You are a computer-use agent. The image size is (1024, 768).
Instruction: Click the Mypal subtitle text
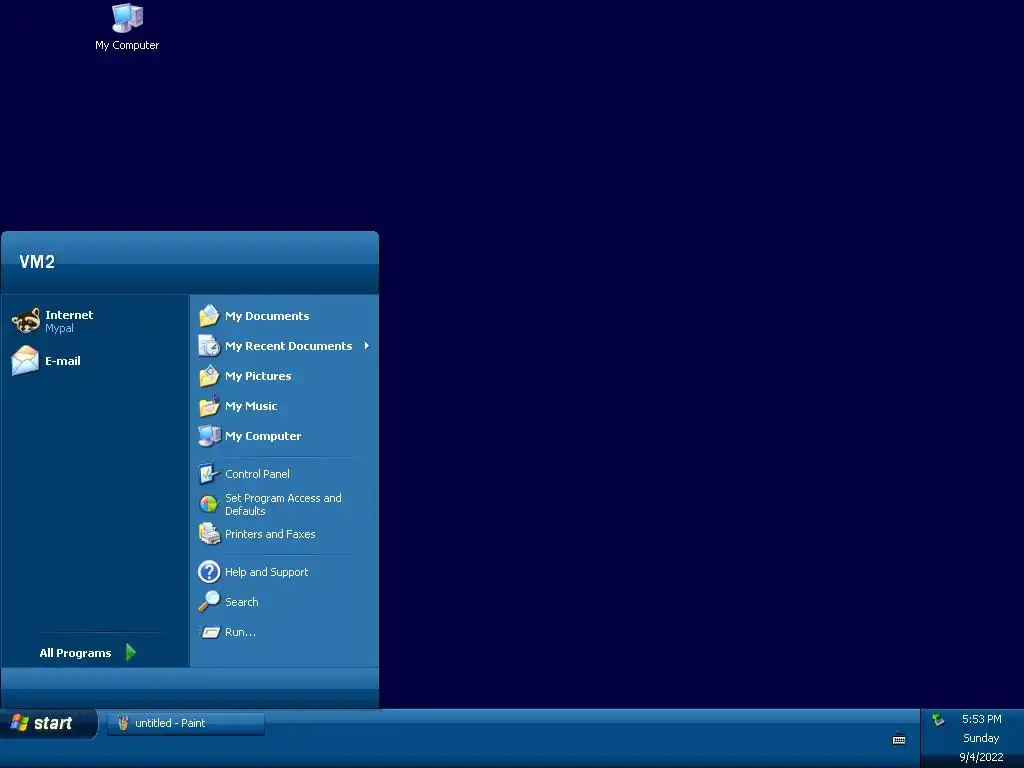(59, 328)
